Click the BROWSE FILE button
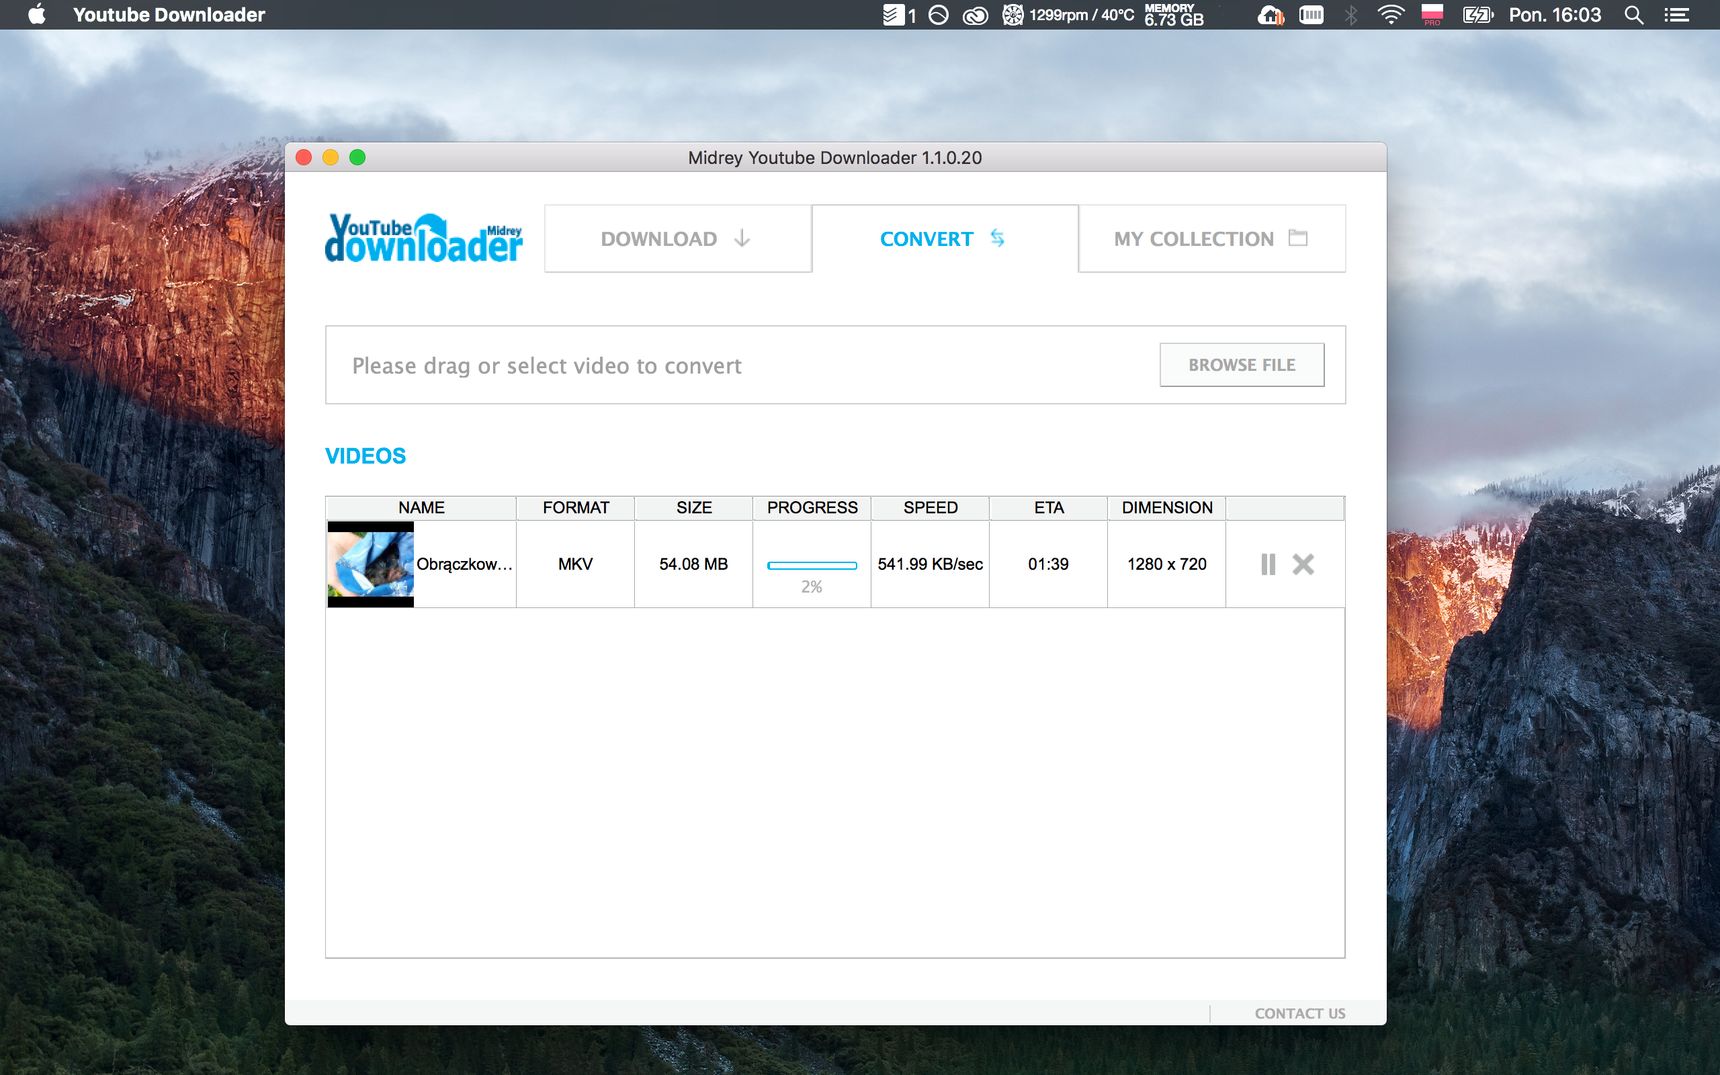Viewport: 1720px width, 1075px height. 1242,365
